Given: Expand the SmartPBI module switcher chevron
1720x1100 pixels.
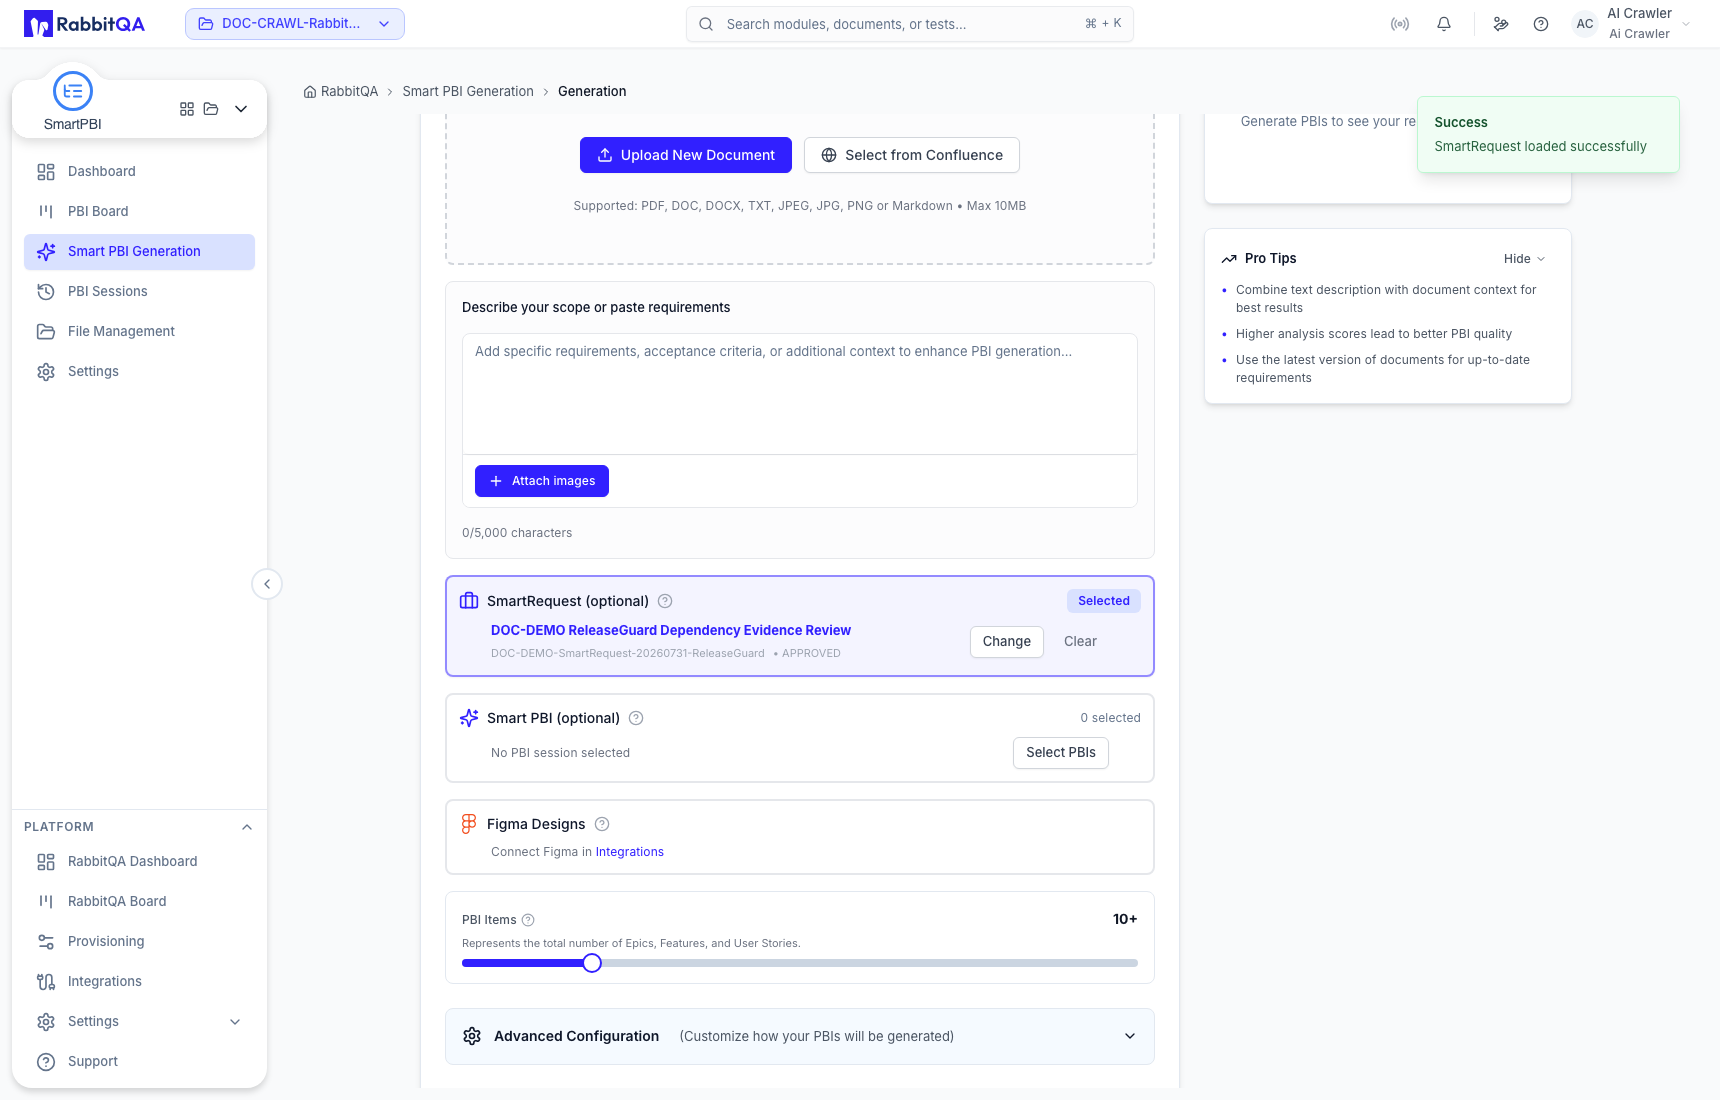Looking at the screenshot, I should click(x=241, y=109).
